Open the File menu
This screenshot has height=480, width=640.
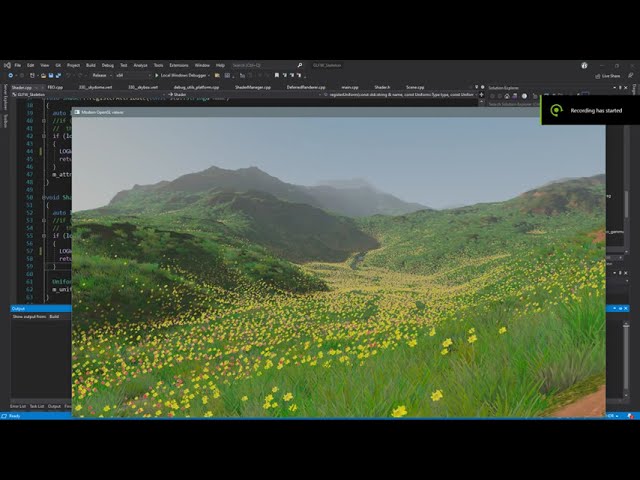(18, 65)
